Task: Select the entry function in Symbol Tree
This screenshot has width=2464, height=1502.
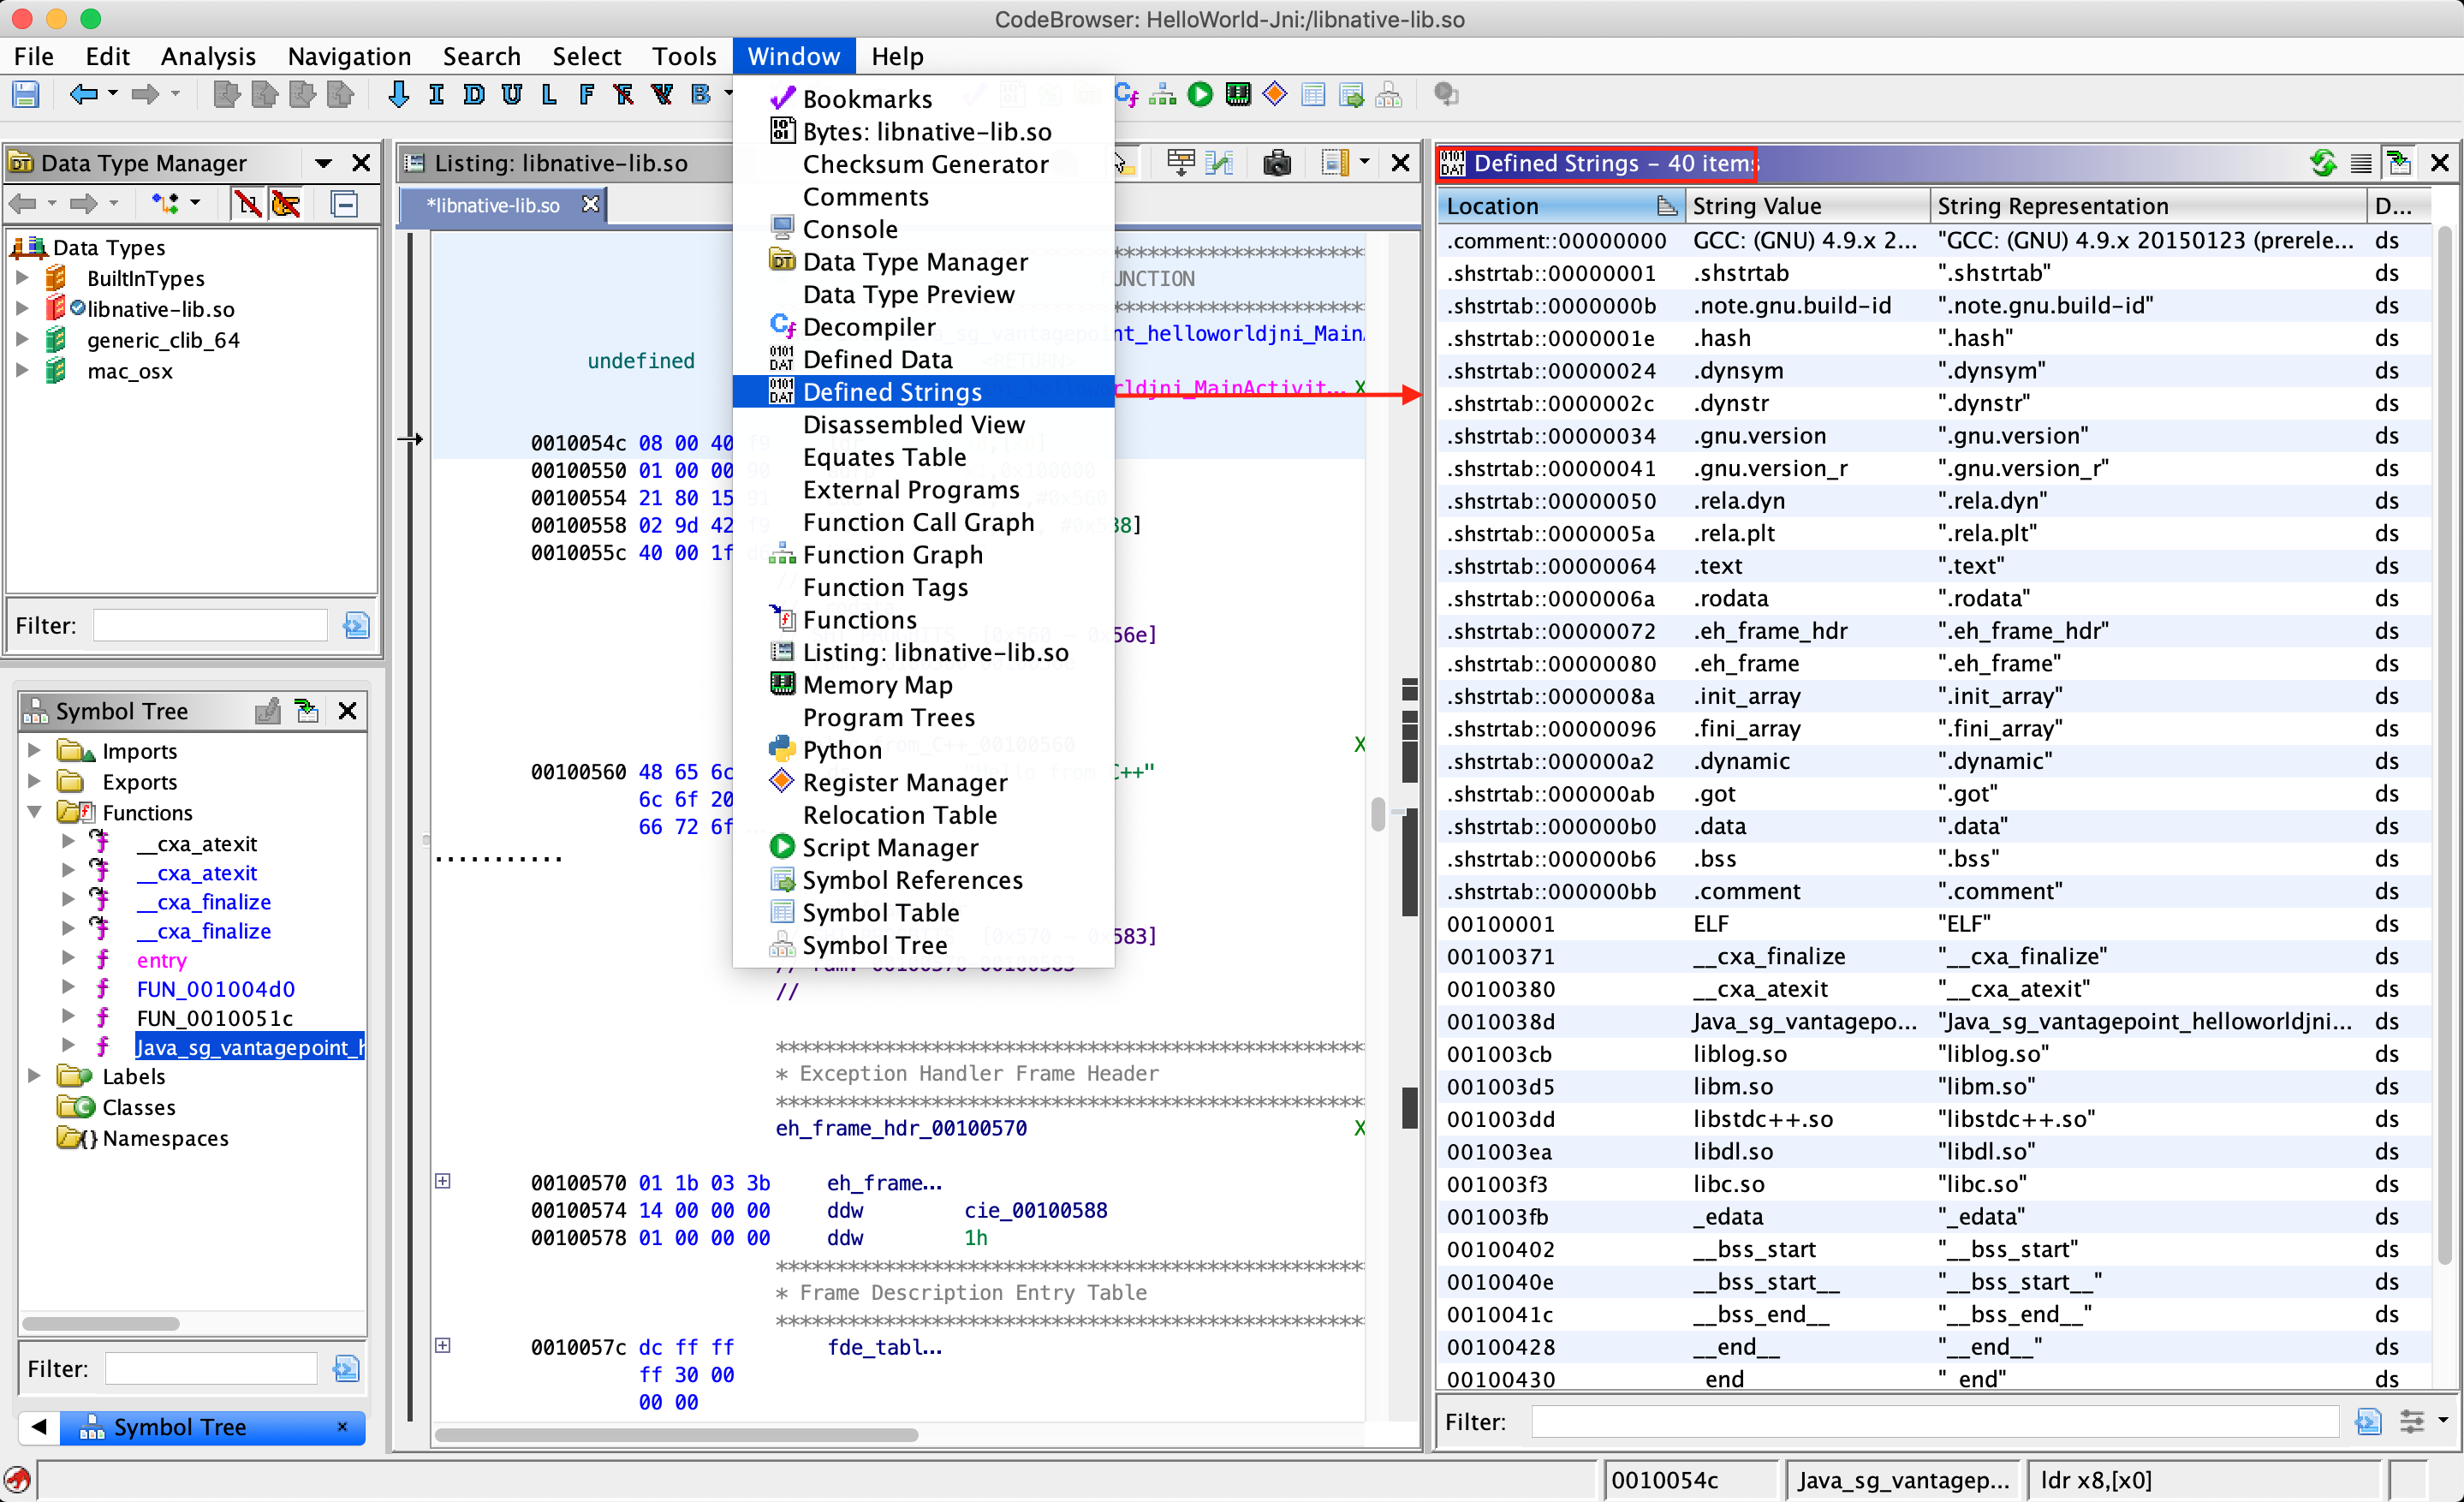Action: pyautogui.click(x=161, y=960)
